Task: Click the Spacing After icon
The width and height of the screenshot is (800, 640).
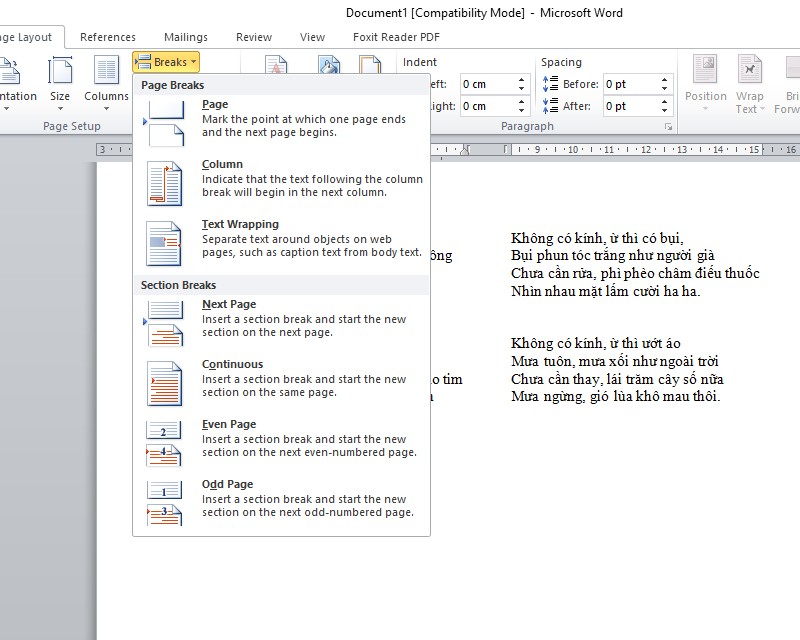Action: (x=550, y=105)
